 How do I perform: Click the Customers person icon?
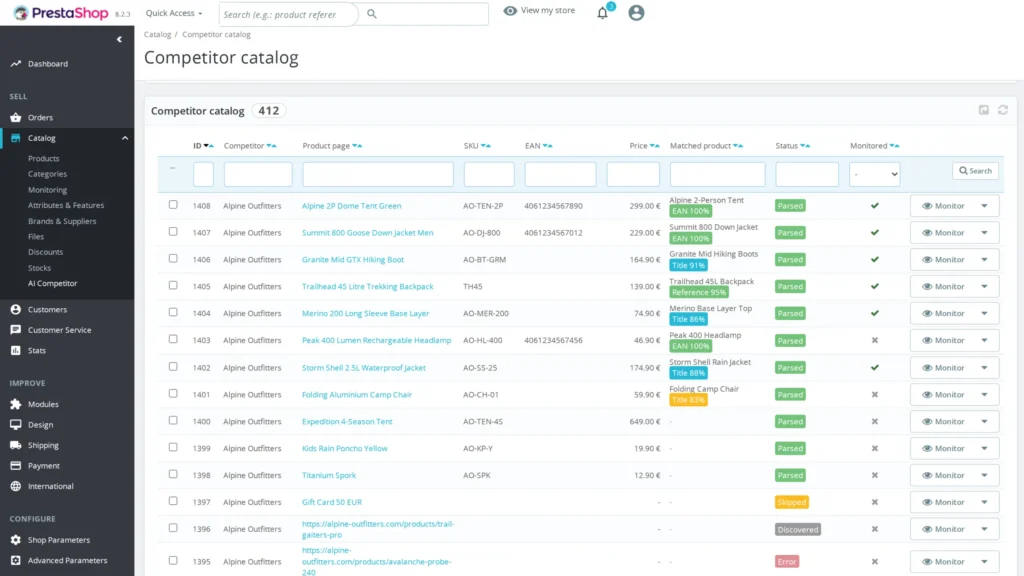16,310
